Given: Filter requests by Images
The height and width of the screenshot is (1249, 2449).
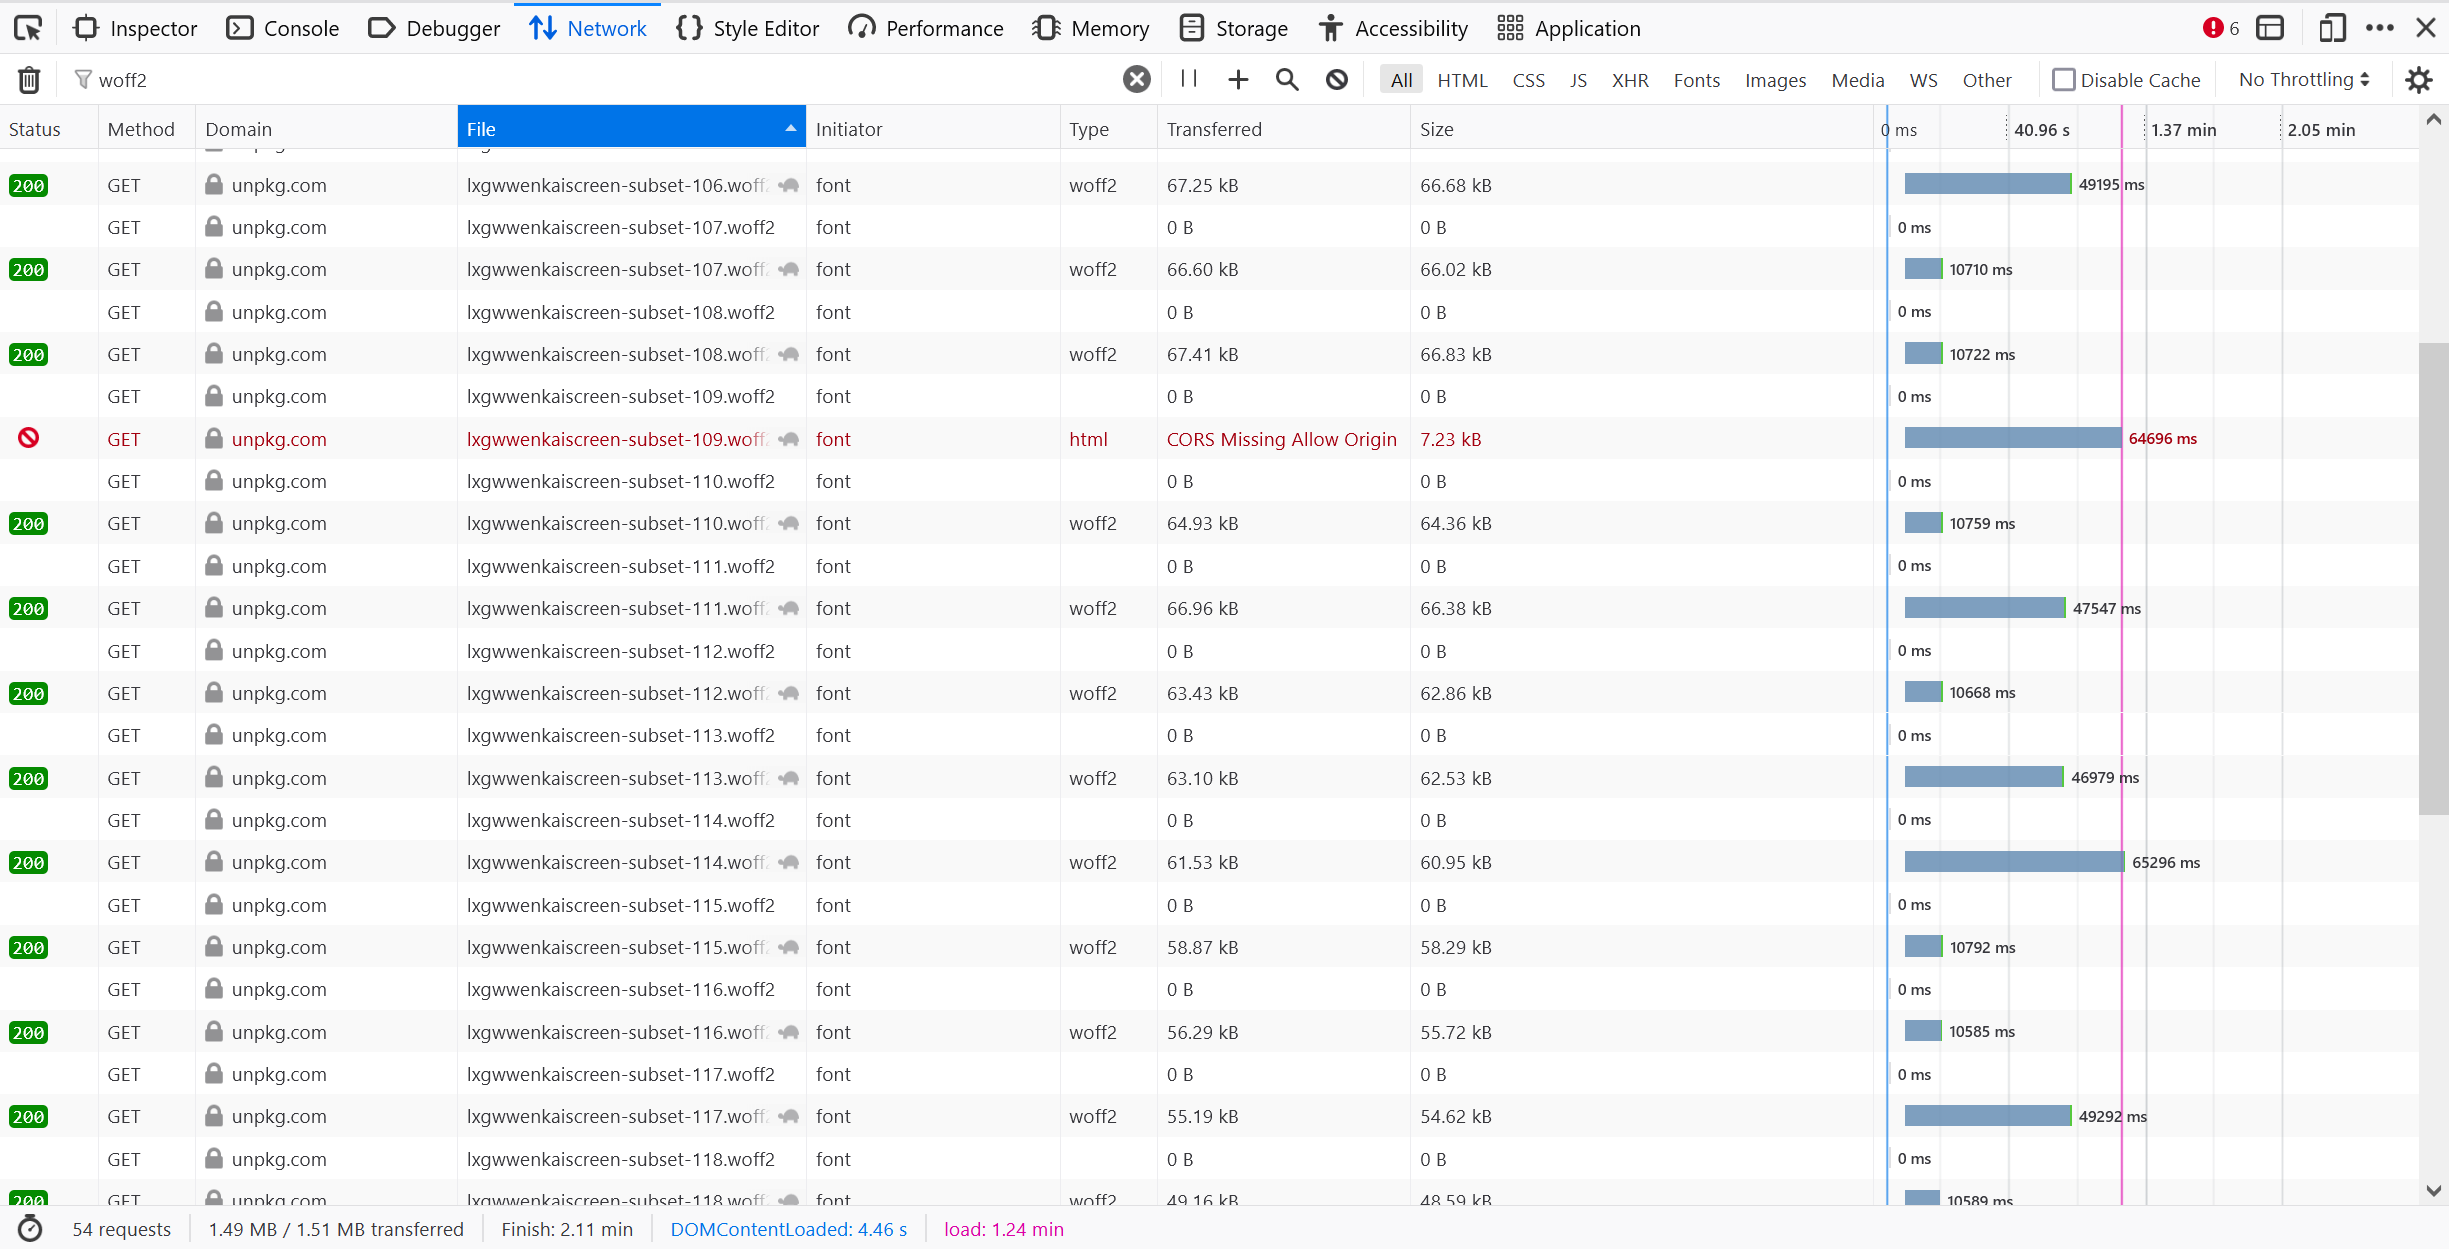Looking at the screenshot, I should coord(1775,80).
